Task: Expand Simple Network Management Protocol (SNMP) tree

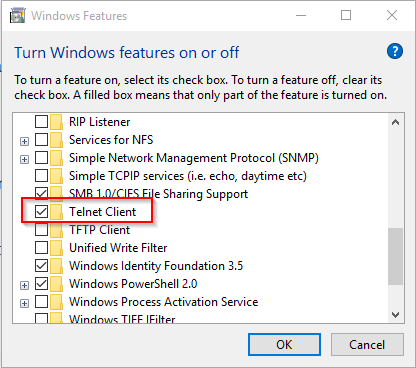Action: coord(24,159)
